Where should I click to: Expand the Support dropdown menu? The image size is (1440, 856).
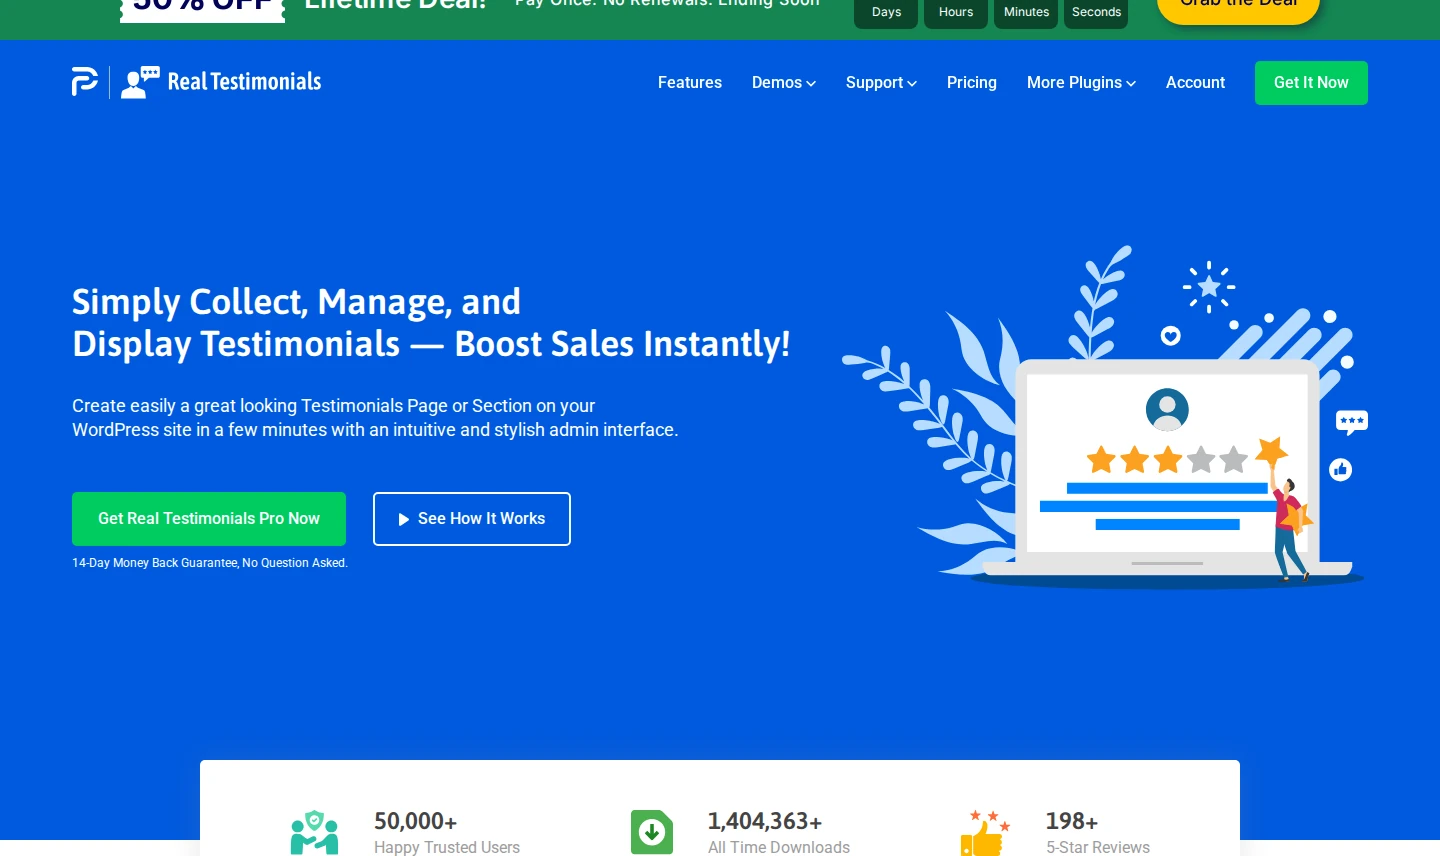[x=881, y=83]
